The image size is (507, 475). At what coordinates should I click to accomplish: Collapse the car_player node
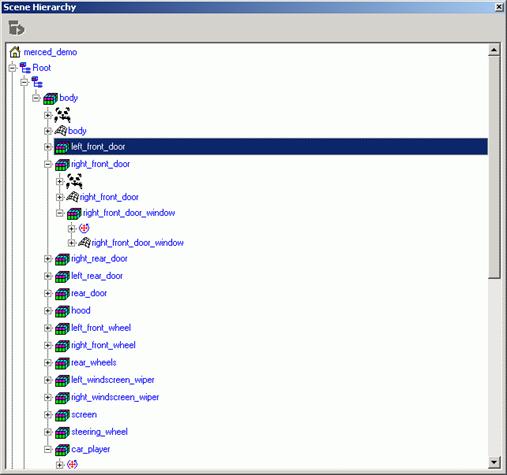pos(48,449)
